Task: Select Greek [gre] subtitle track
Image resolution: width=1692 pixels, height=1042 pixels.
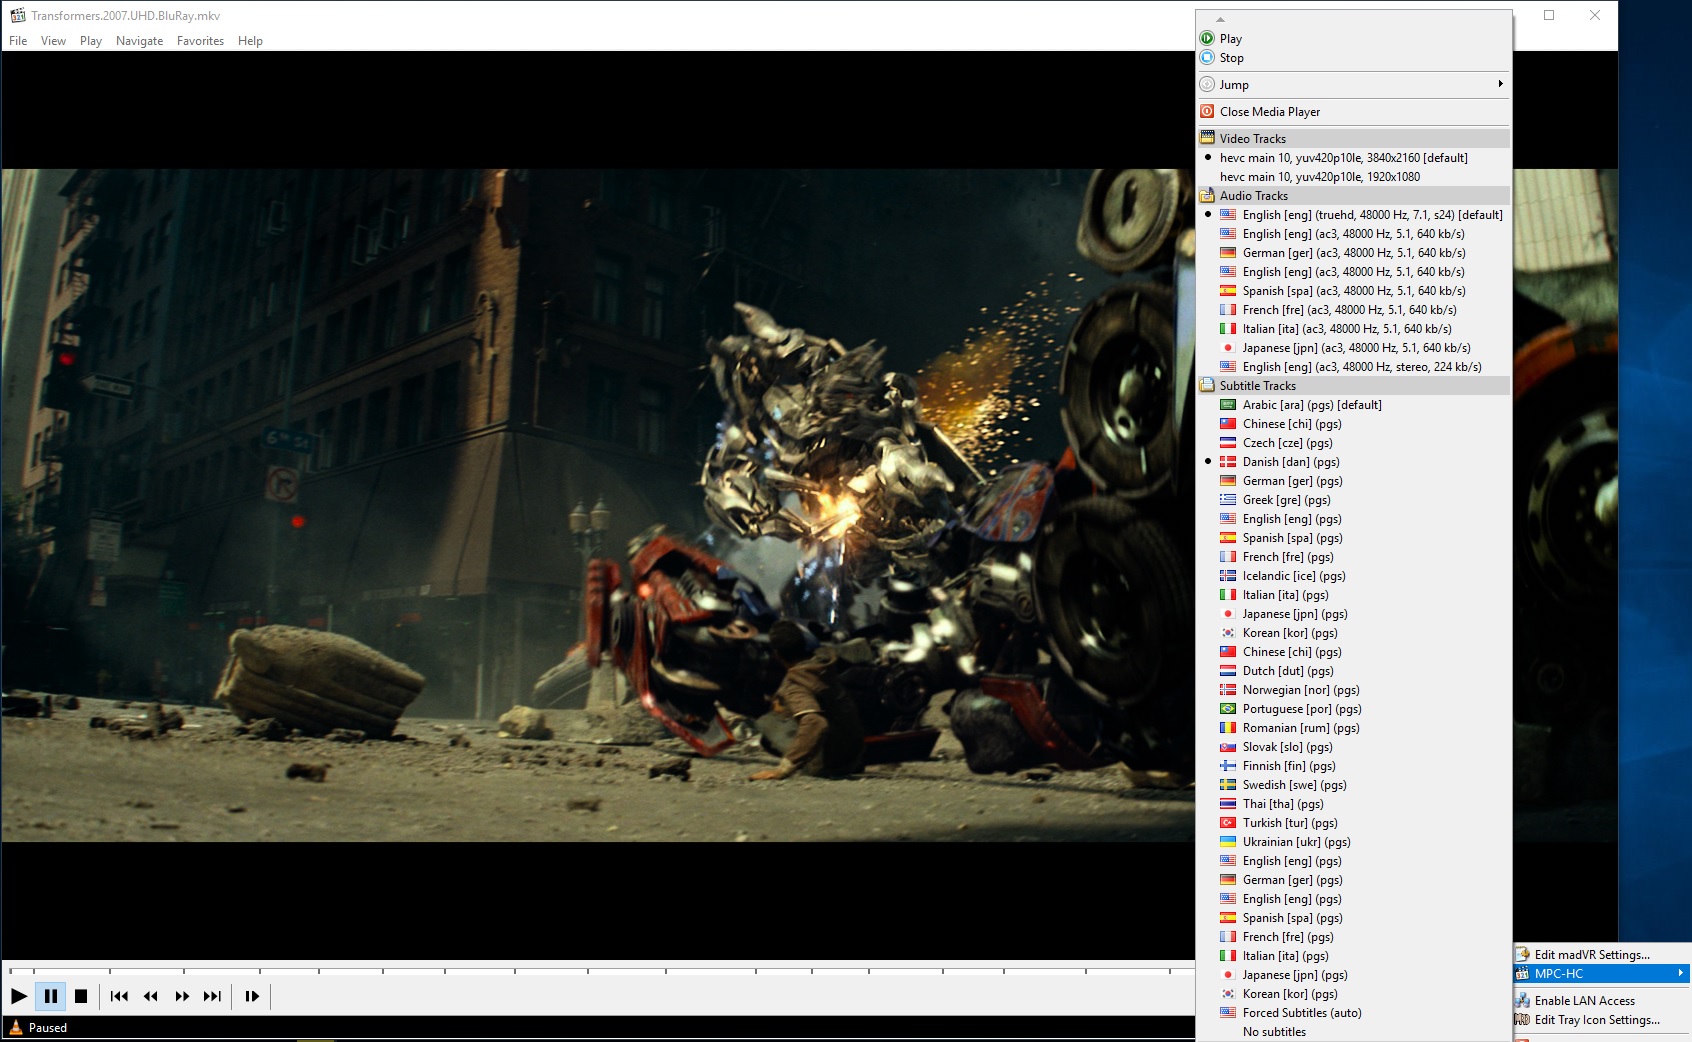Action: pyautogui.click(x=1354, y=500)
